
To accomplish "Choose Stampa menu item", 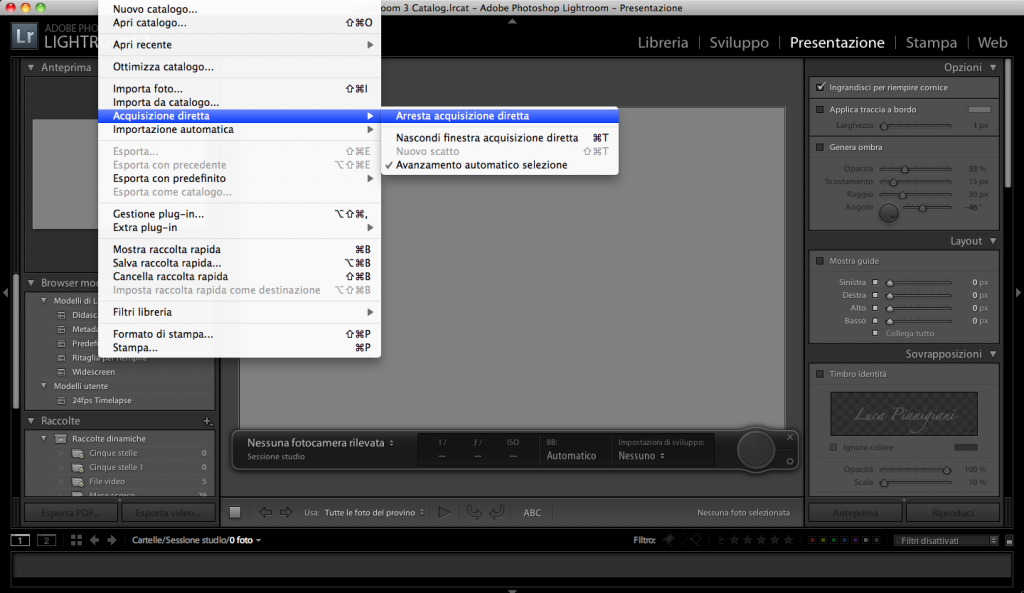I will [239, 347].
